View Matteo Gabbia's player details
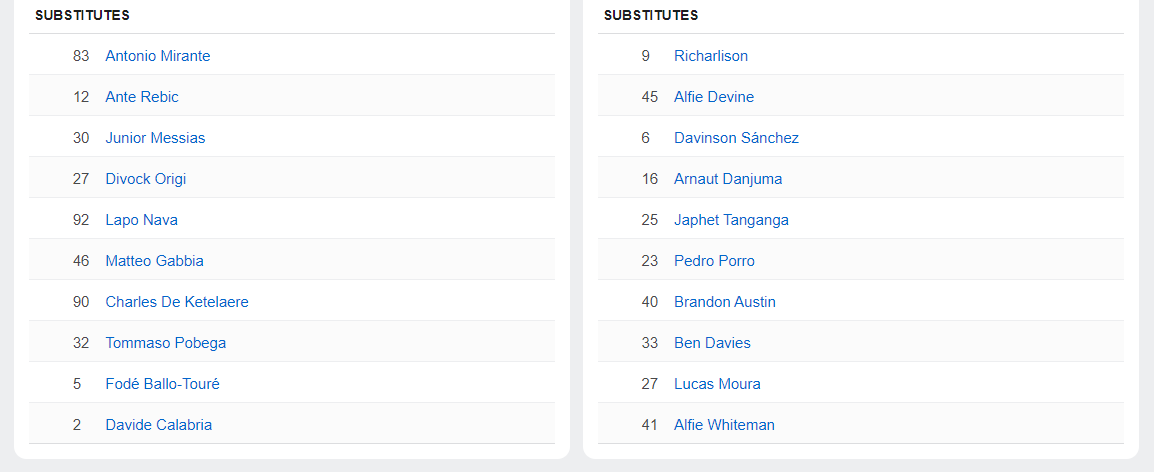Screen dimensions: 1154x472 pyautogui.click(x=154, y=261)
